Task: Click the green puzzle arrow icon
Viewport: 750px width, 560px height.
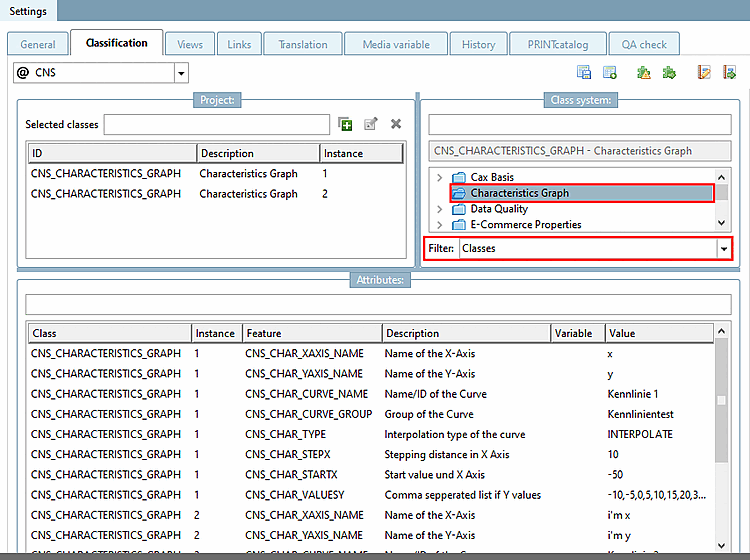Action: click(669, 72)
